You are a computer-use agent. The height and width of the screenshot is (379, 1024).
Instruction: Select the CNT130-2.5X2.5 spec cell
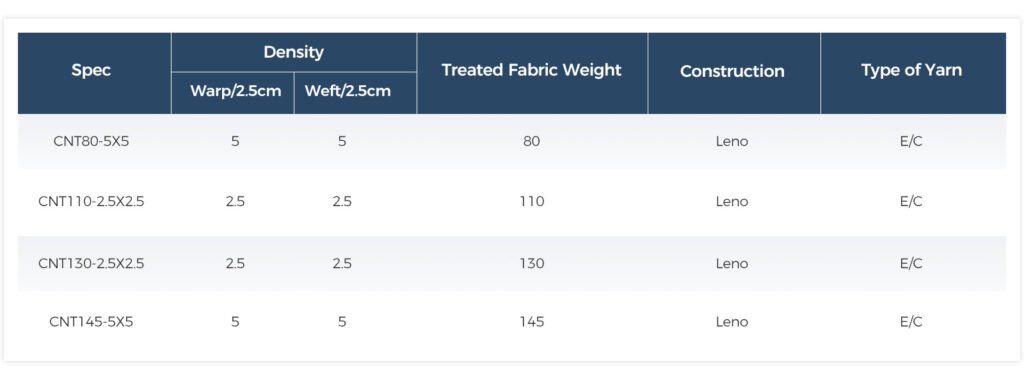(x=91, y=264)
